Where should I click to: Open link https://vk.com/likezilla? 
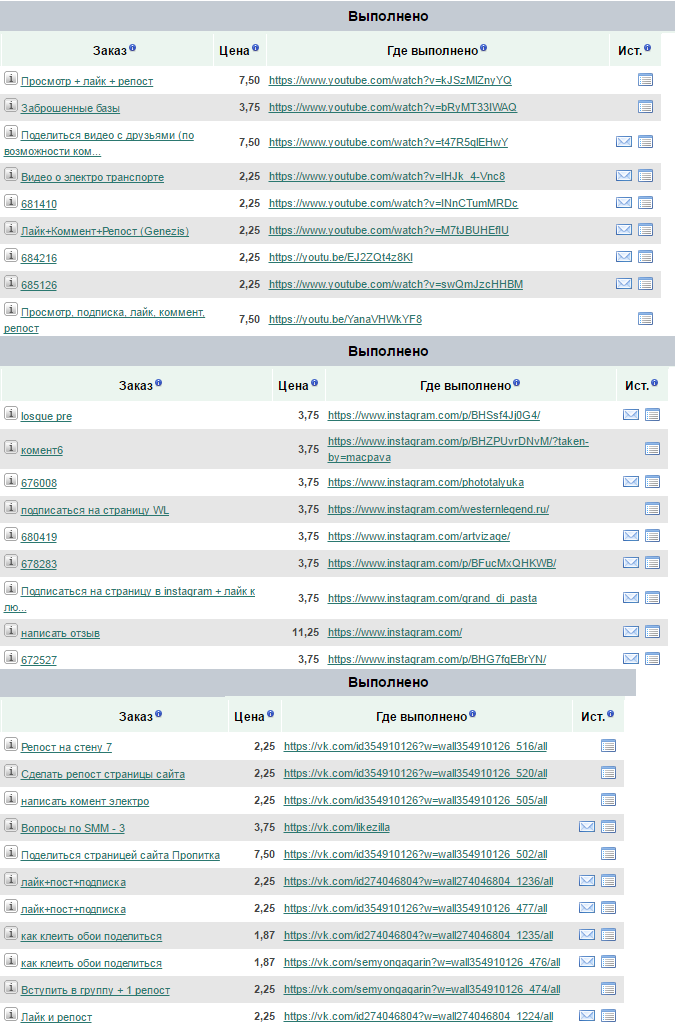[x=337, y=827]
